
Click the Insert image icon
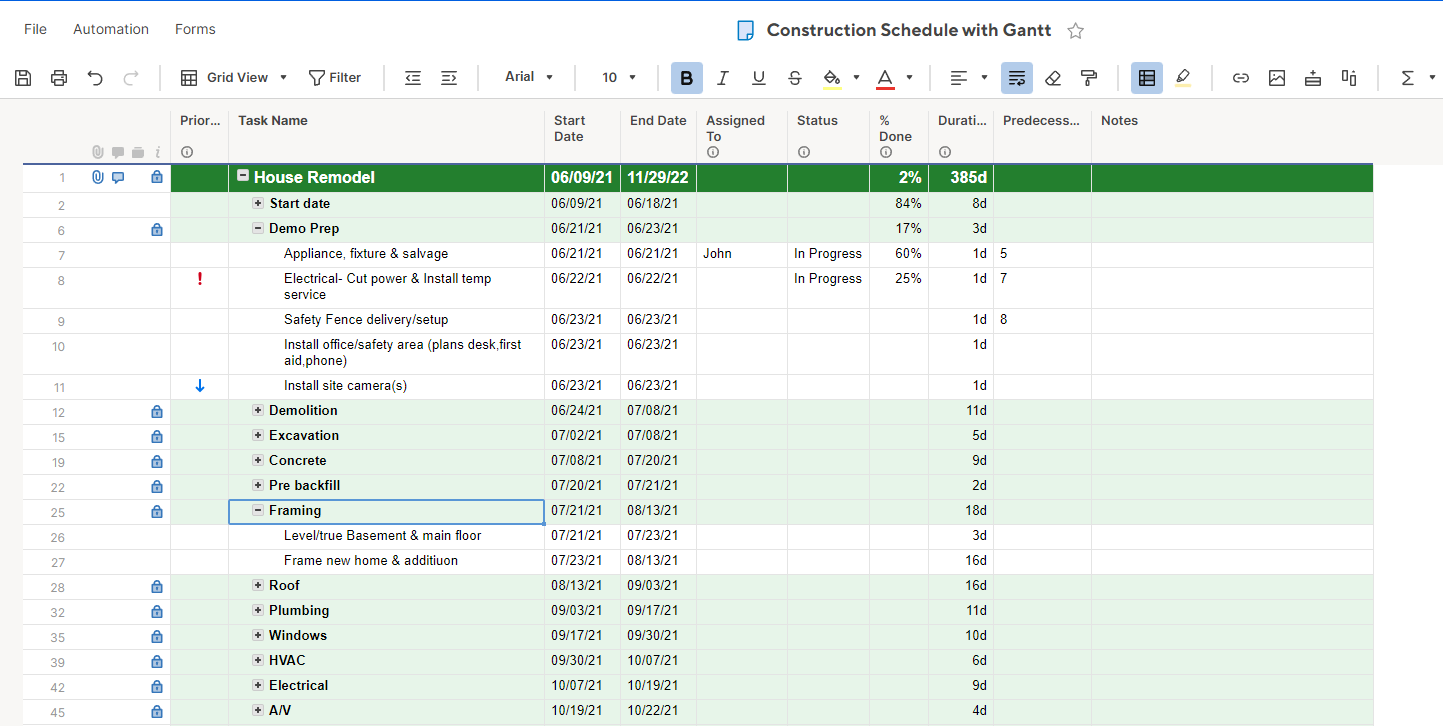pos(1277,78)
